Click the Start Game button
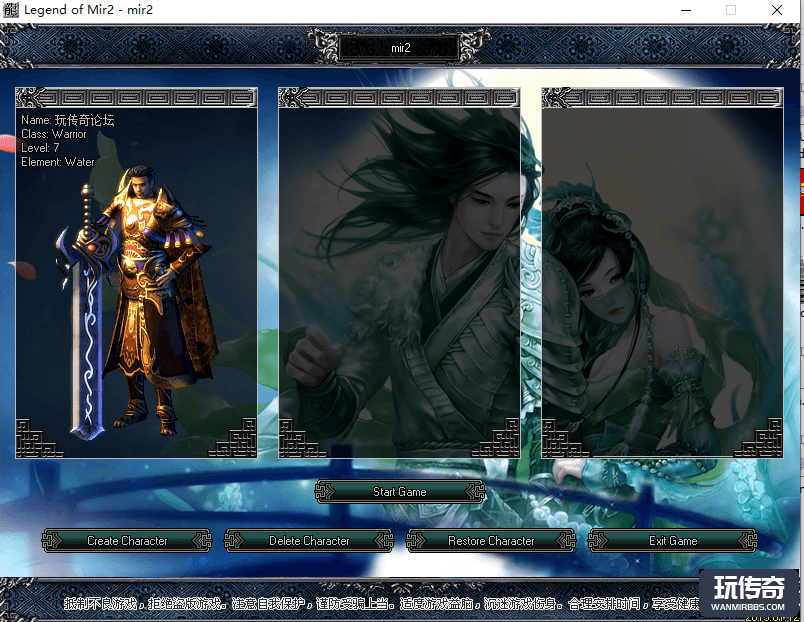The height and width of the screenshot is (622, 804). (399, 492)
